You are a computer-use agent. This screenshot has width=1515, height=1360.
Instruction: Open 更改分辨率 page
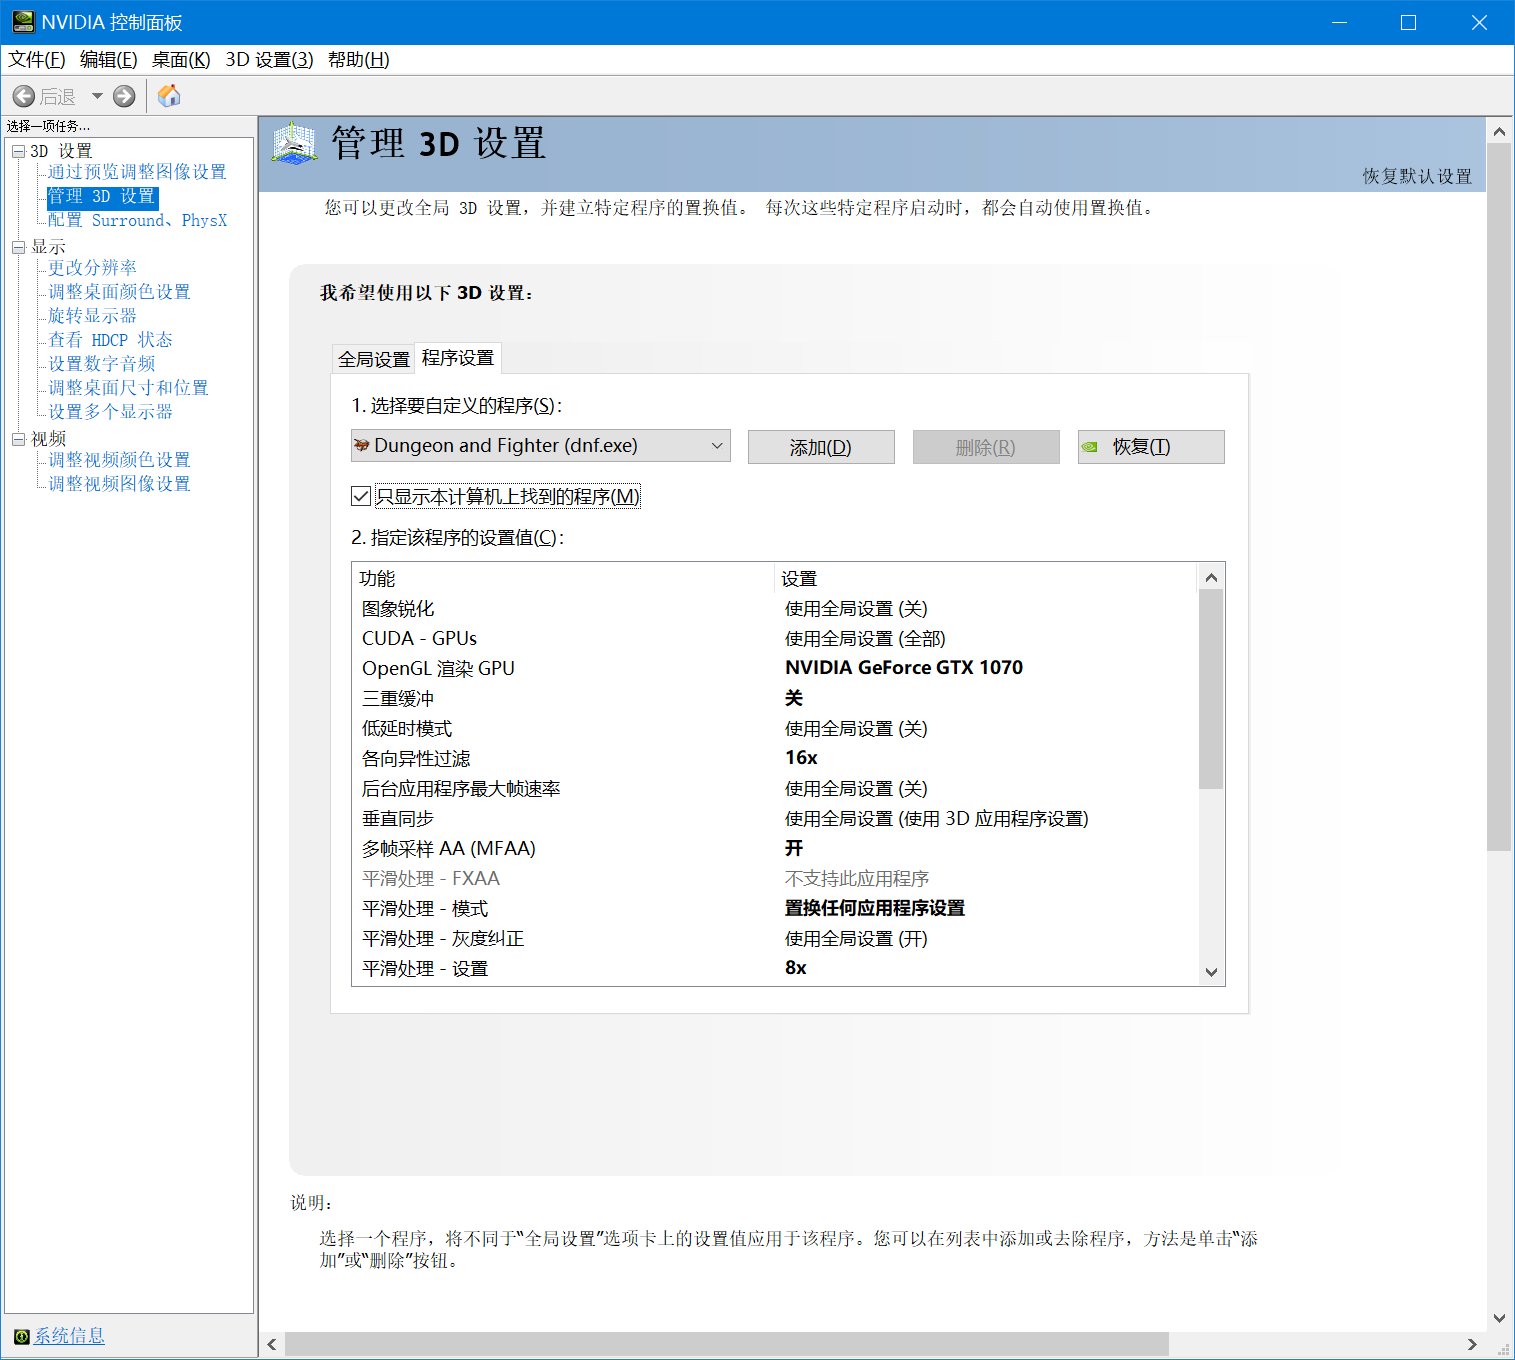(x=92, y=268)
